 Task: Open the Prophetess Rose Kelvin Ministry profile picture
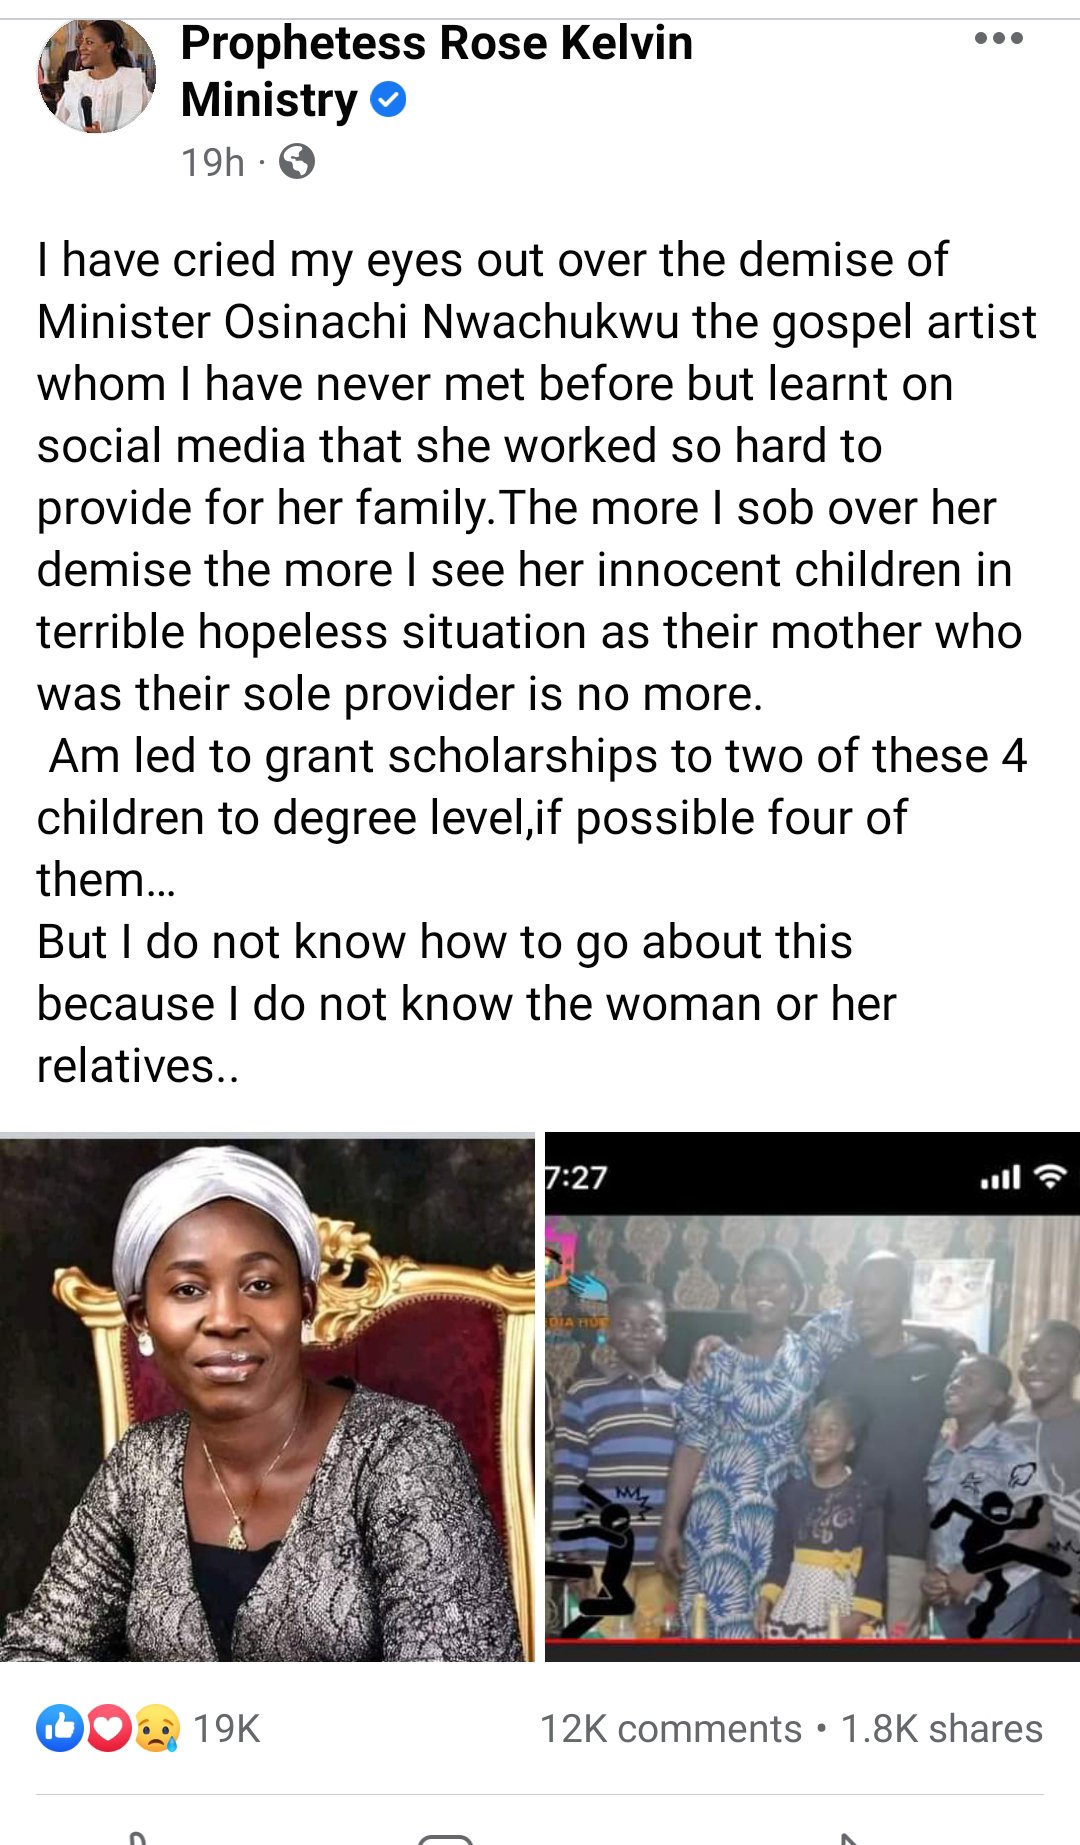[97, 75]
